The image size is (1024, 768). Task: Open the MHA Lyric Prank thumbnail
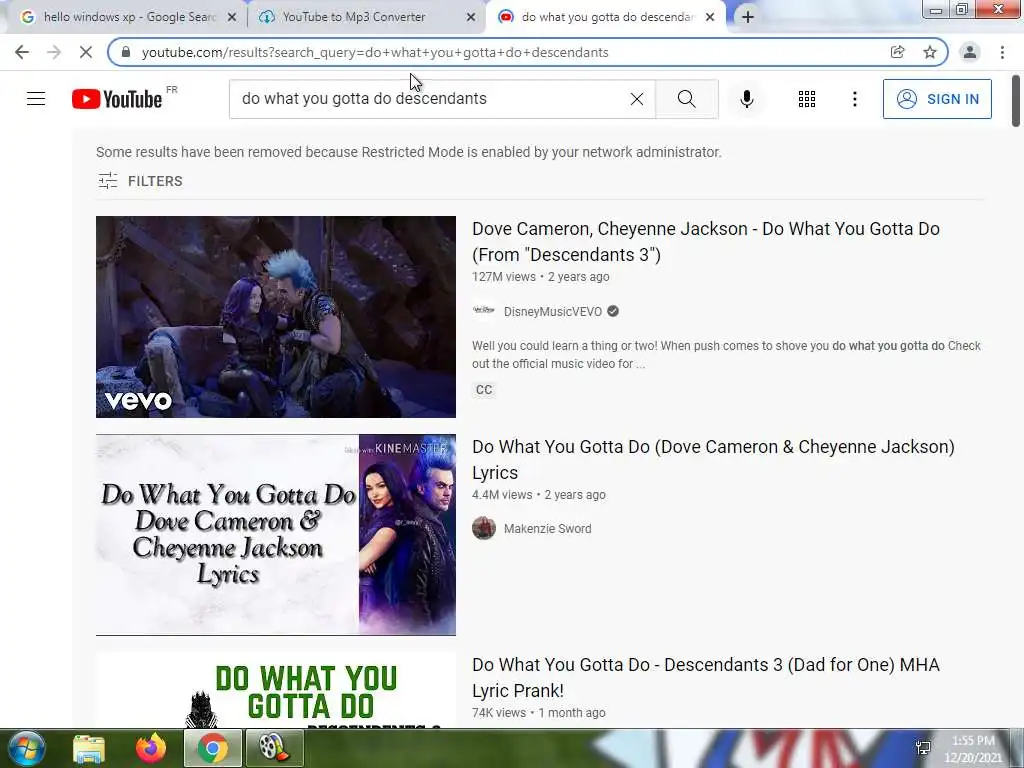276,690
